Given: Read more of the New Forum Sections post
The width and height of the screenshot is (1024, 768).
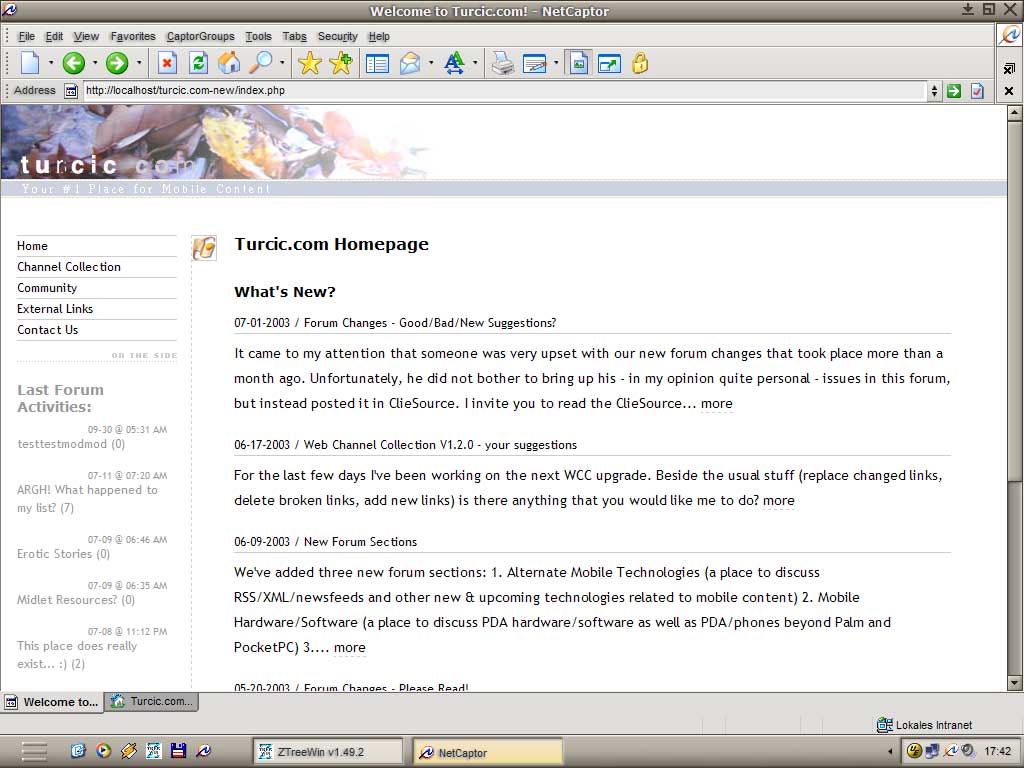Looking at the screenshot, I should [x=349, y=648].
